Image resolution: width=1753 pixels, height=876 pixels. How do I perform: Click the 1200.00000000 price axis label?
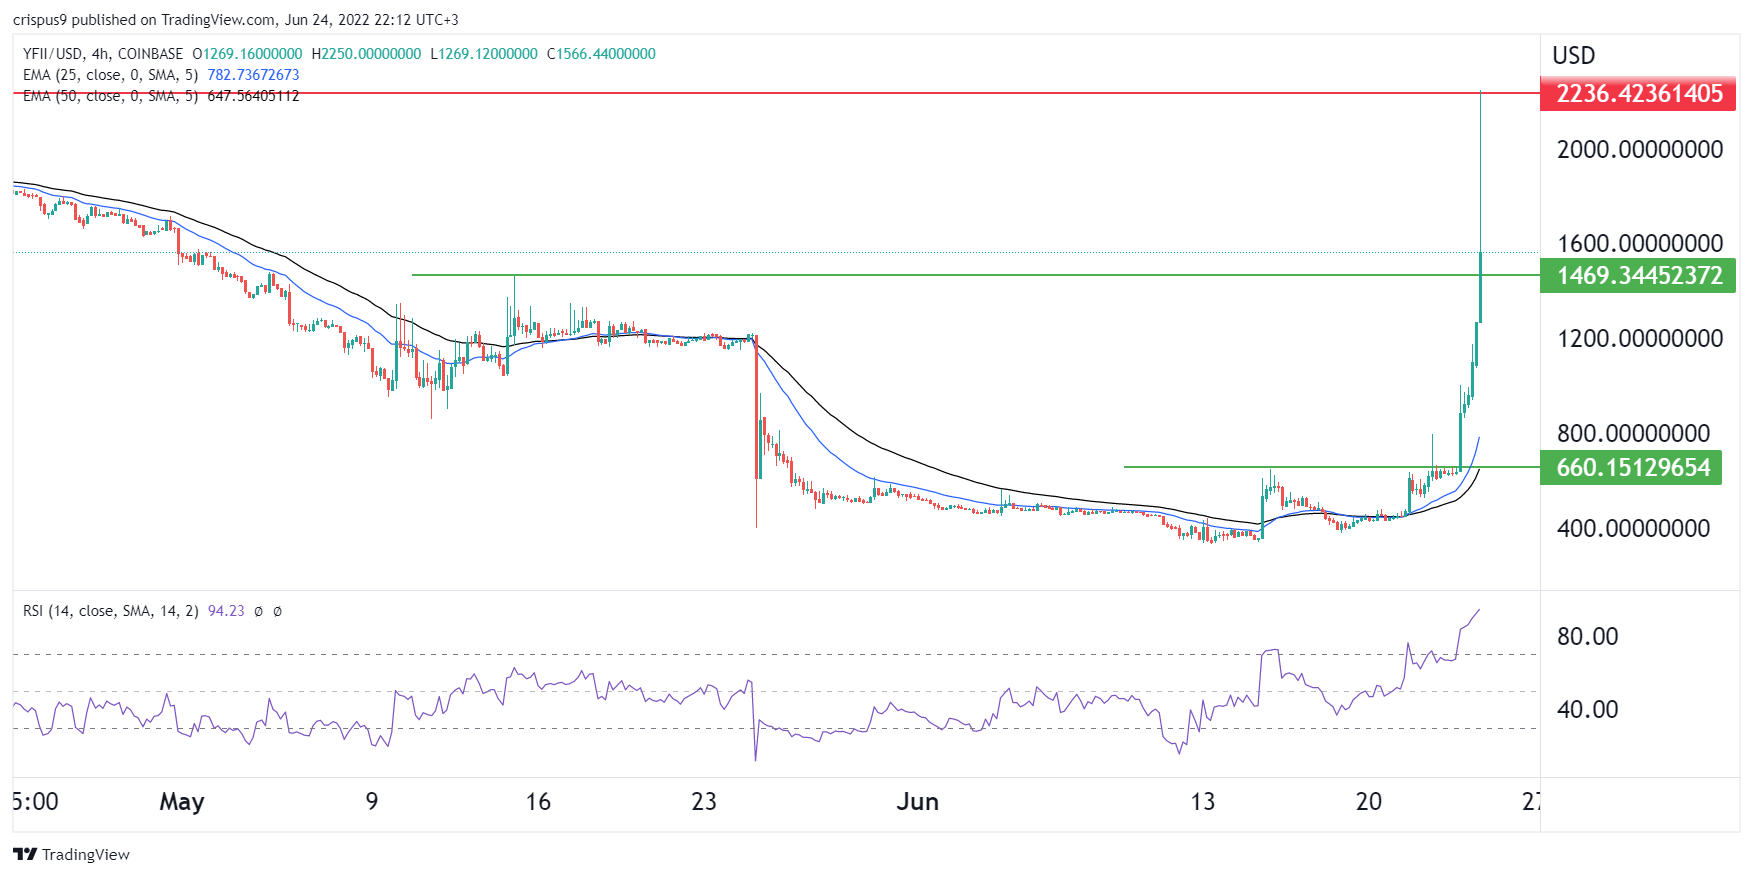coord(1640,339)
